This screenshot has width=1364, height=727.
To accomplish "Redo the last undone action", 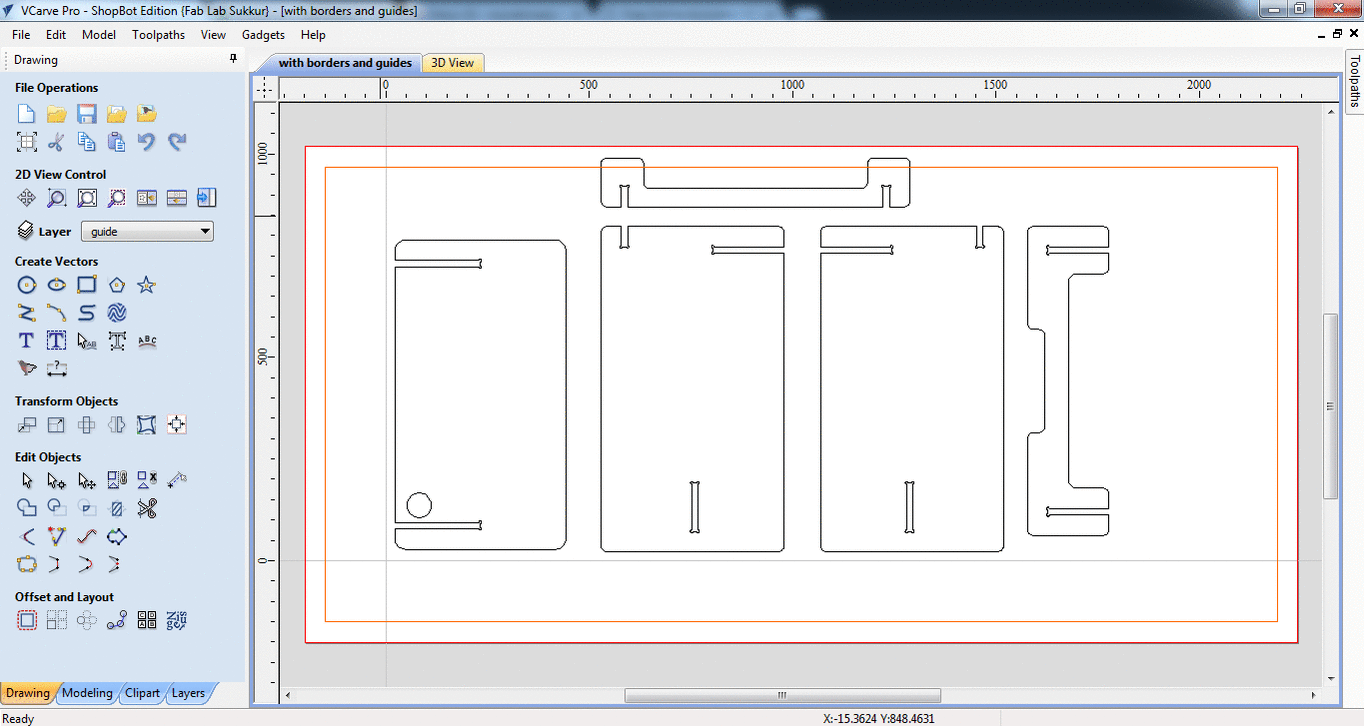I will [177, 142].
